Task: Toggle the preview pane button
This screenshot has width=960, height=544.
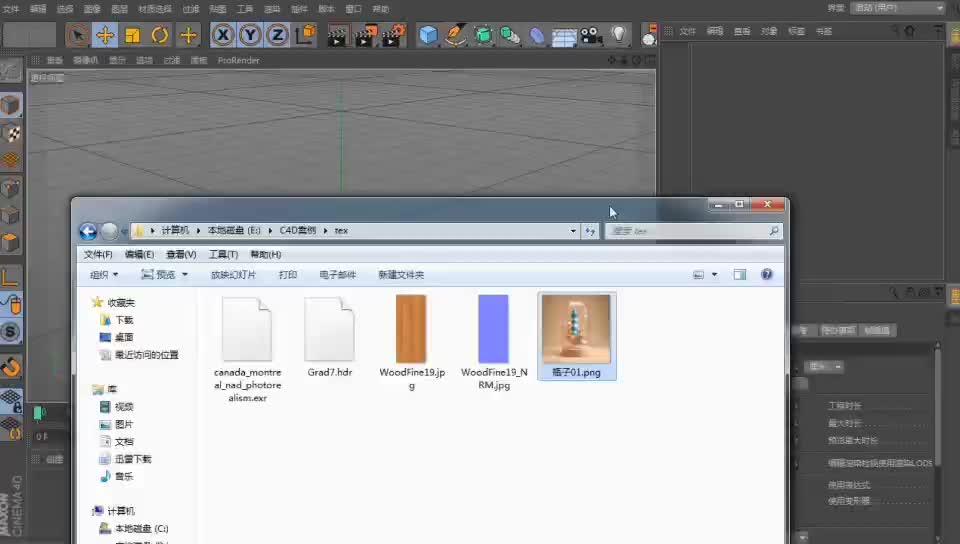Action: pos(740,275)
